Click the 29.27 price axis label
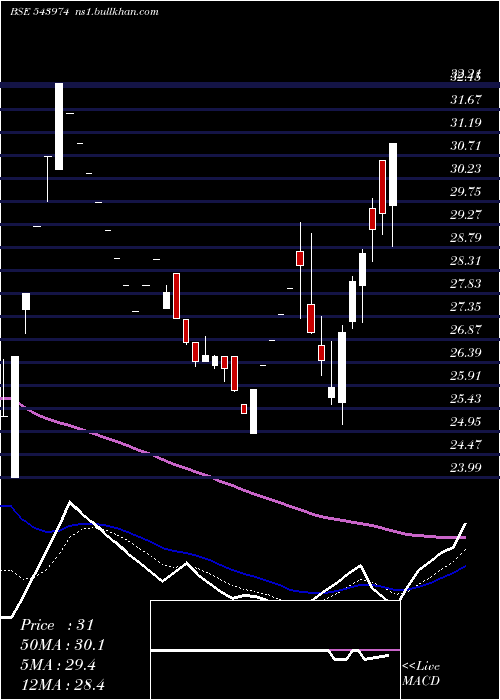 466,214
